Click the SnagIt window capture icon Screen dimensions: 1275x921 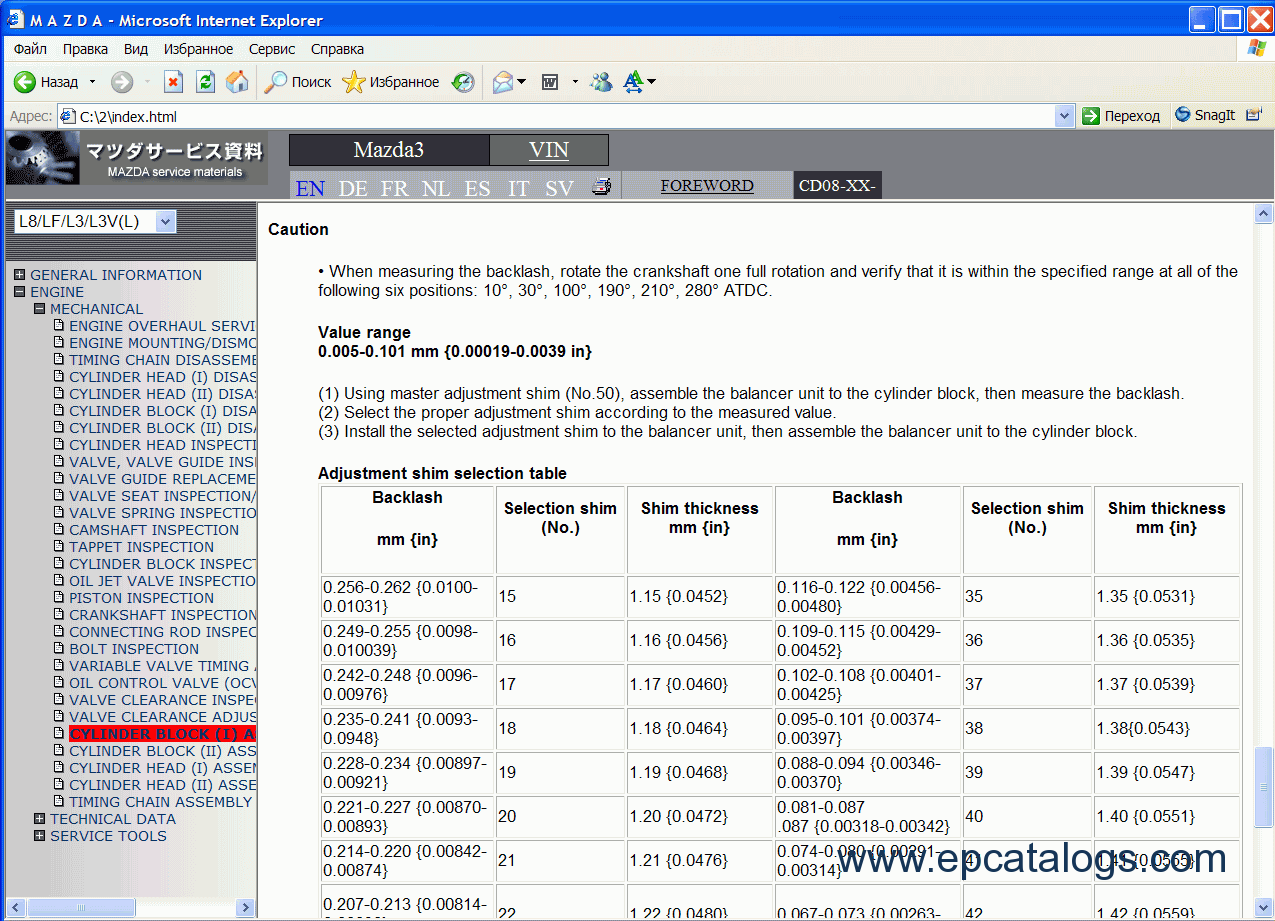1254,115
